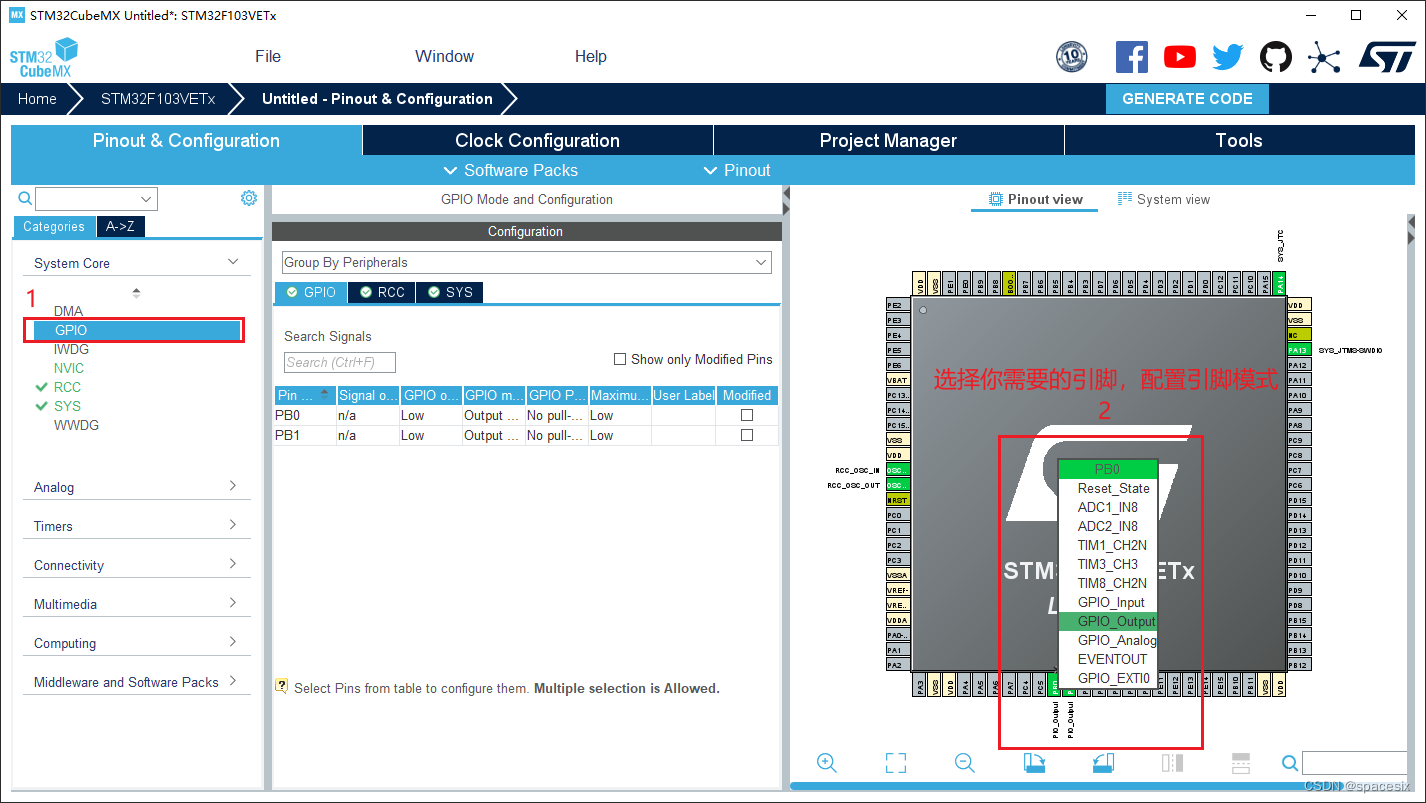
Task: Select the RCC configuration tab
Action: coord(382,292)
